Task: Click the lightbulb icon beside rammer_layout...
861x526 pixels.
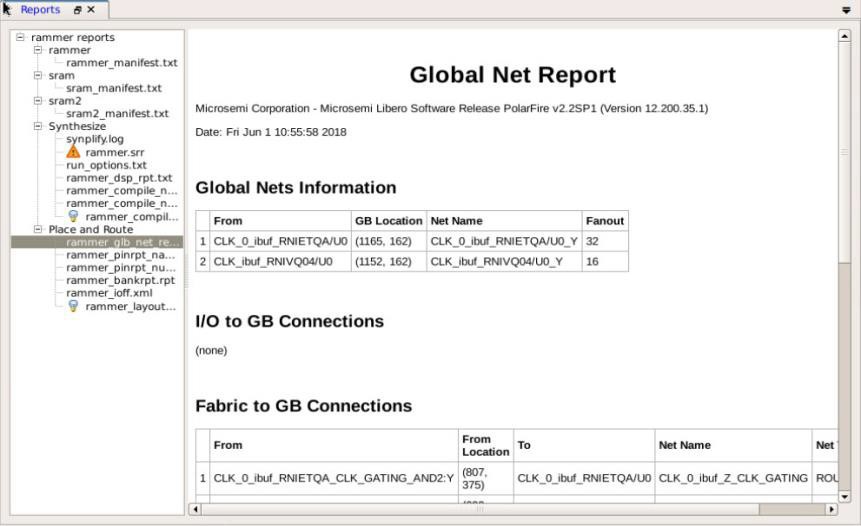Action: (73, 306)
